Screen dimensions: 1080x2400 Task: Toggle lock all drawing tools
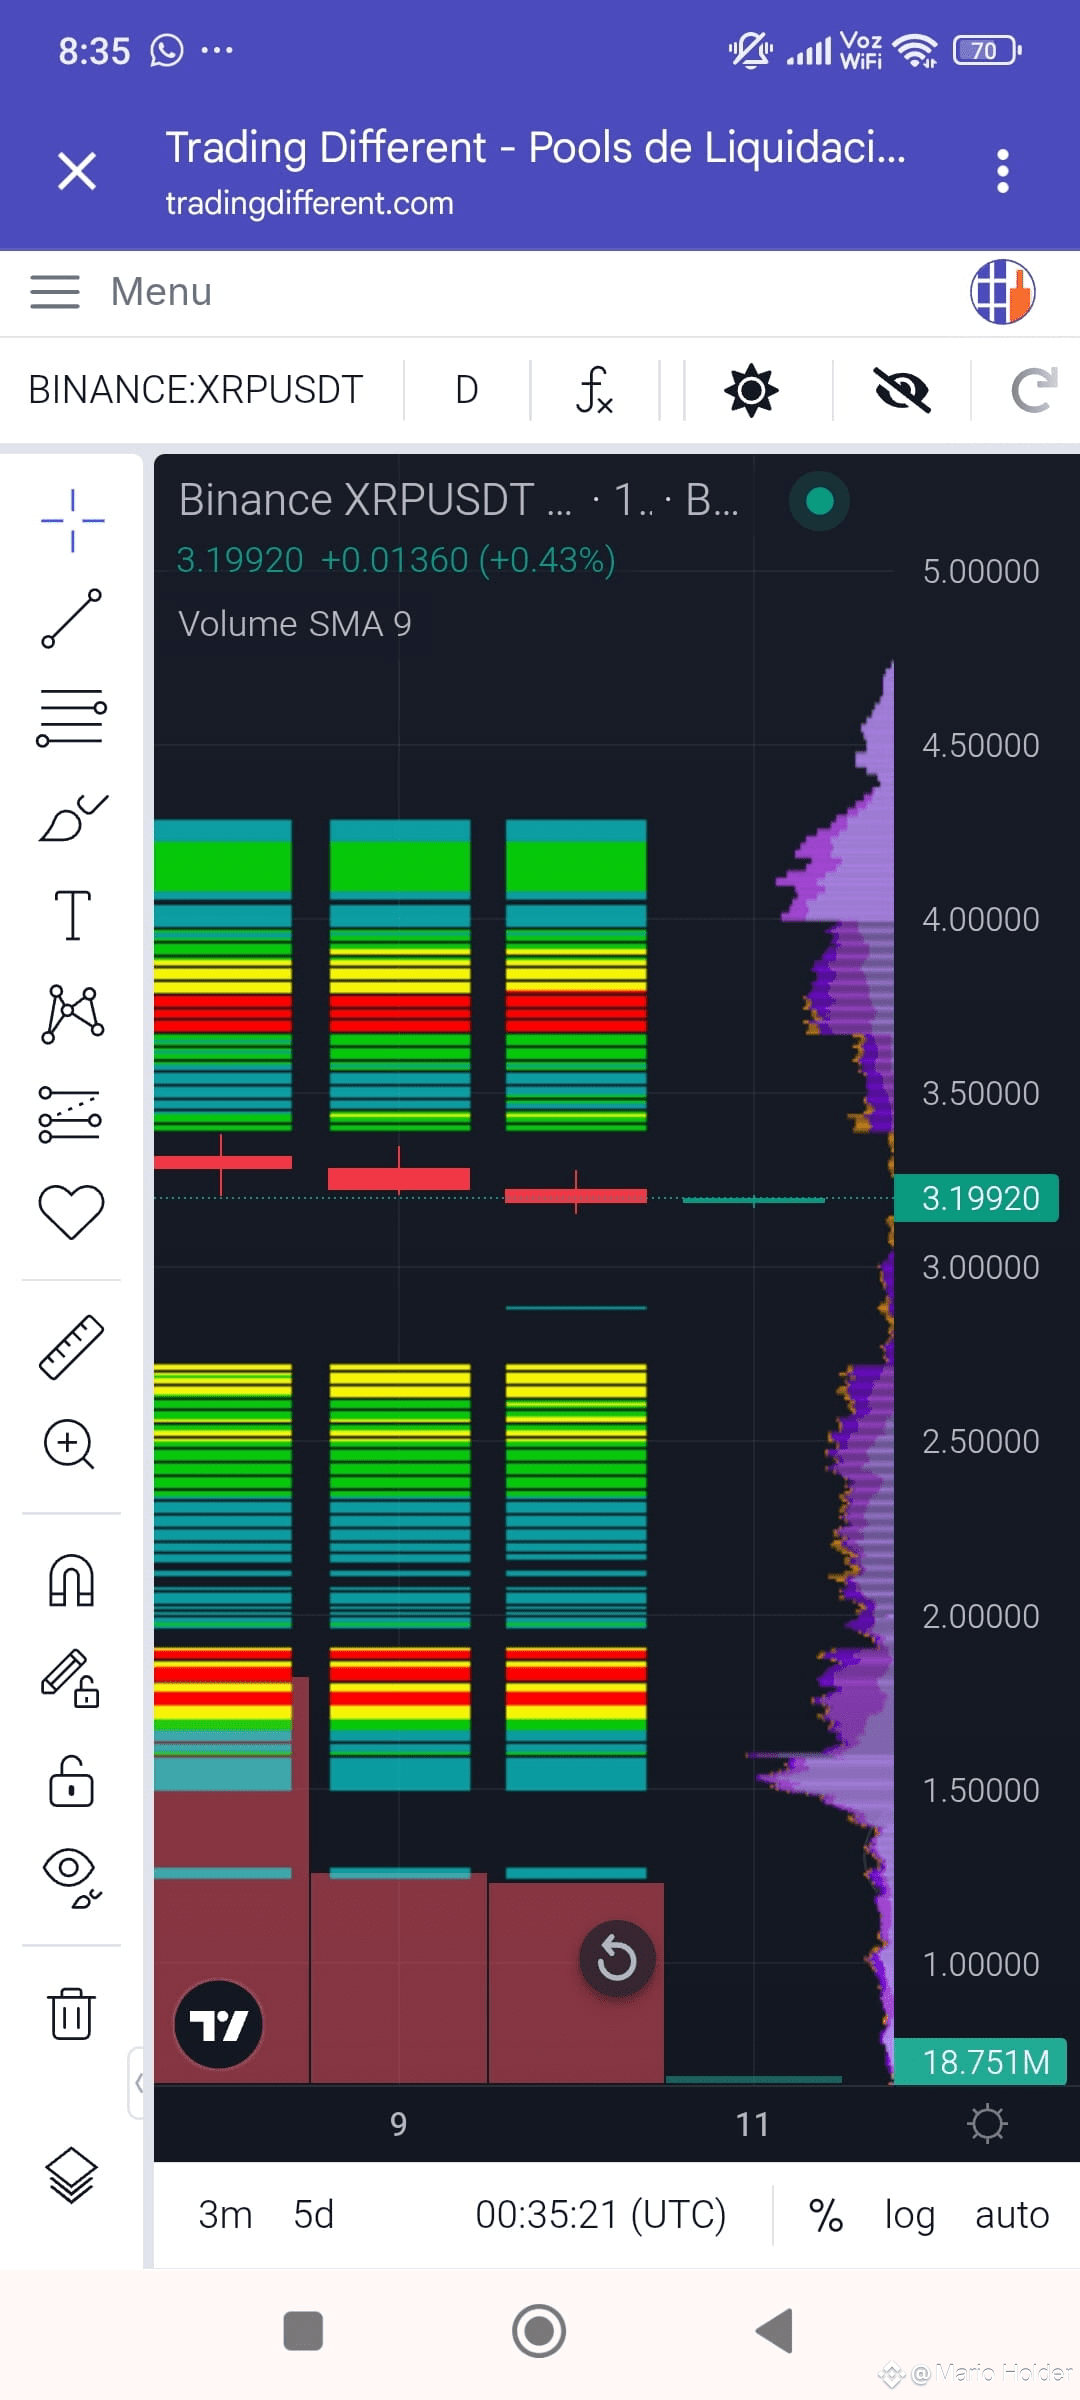pos(72,1780)
